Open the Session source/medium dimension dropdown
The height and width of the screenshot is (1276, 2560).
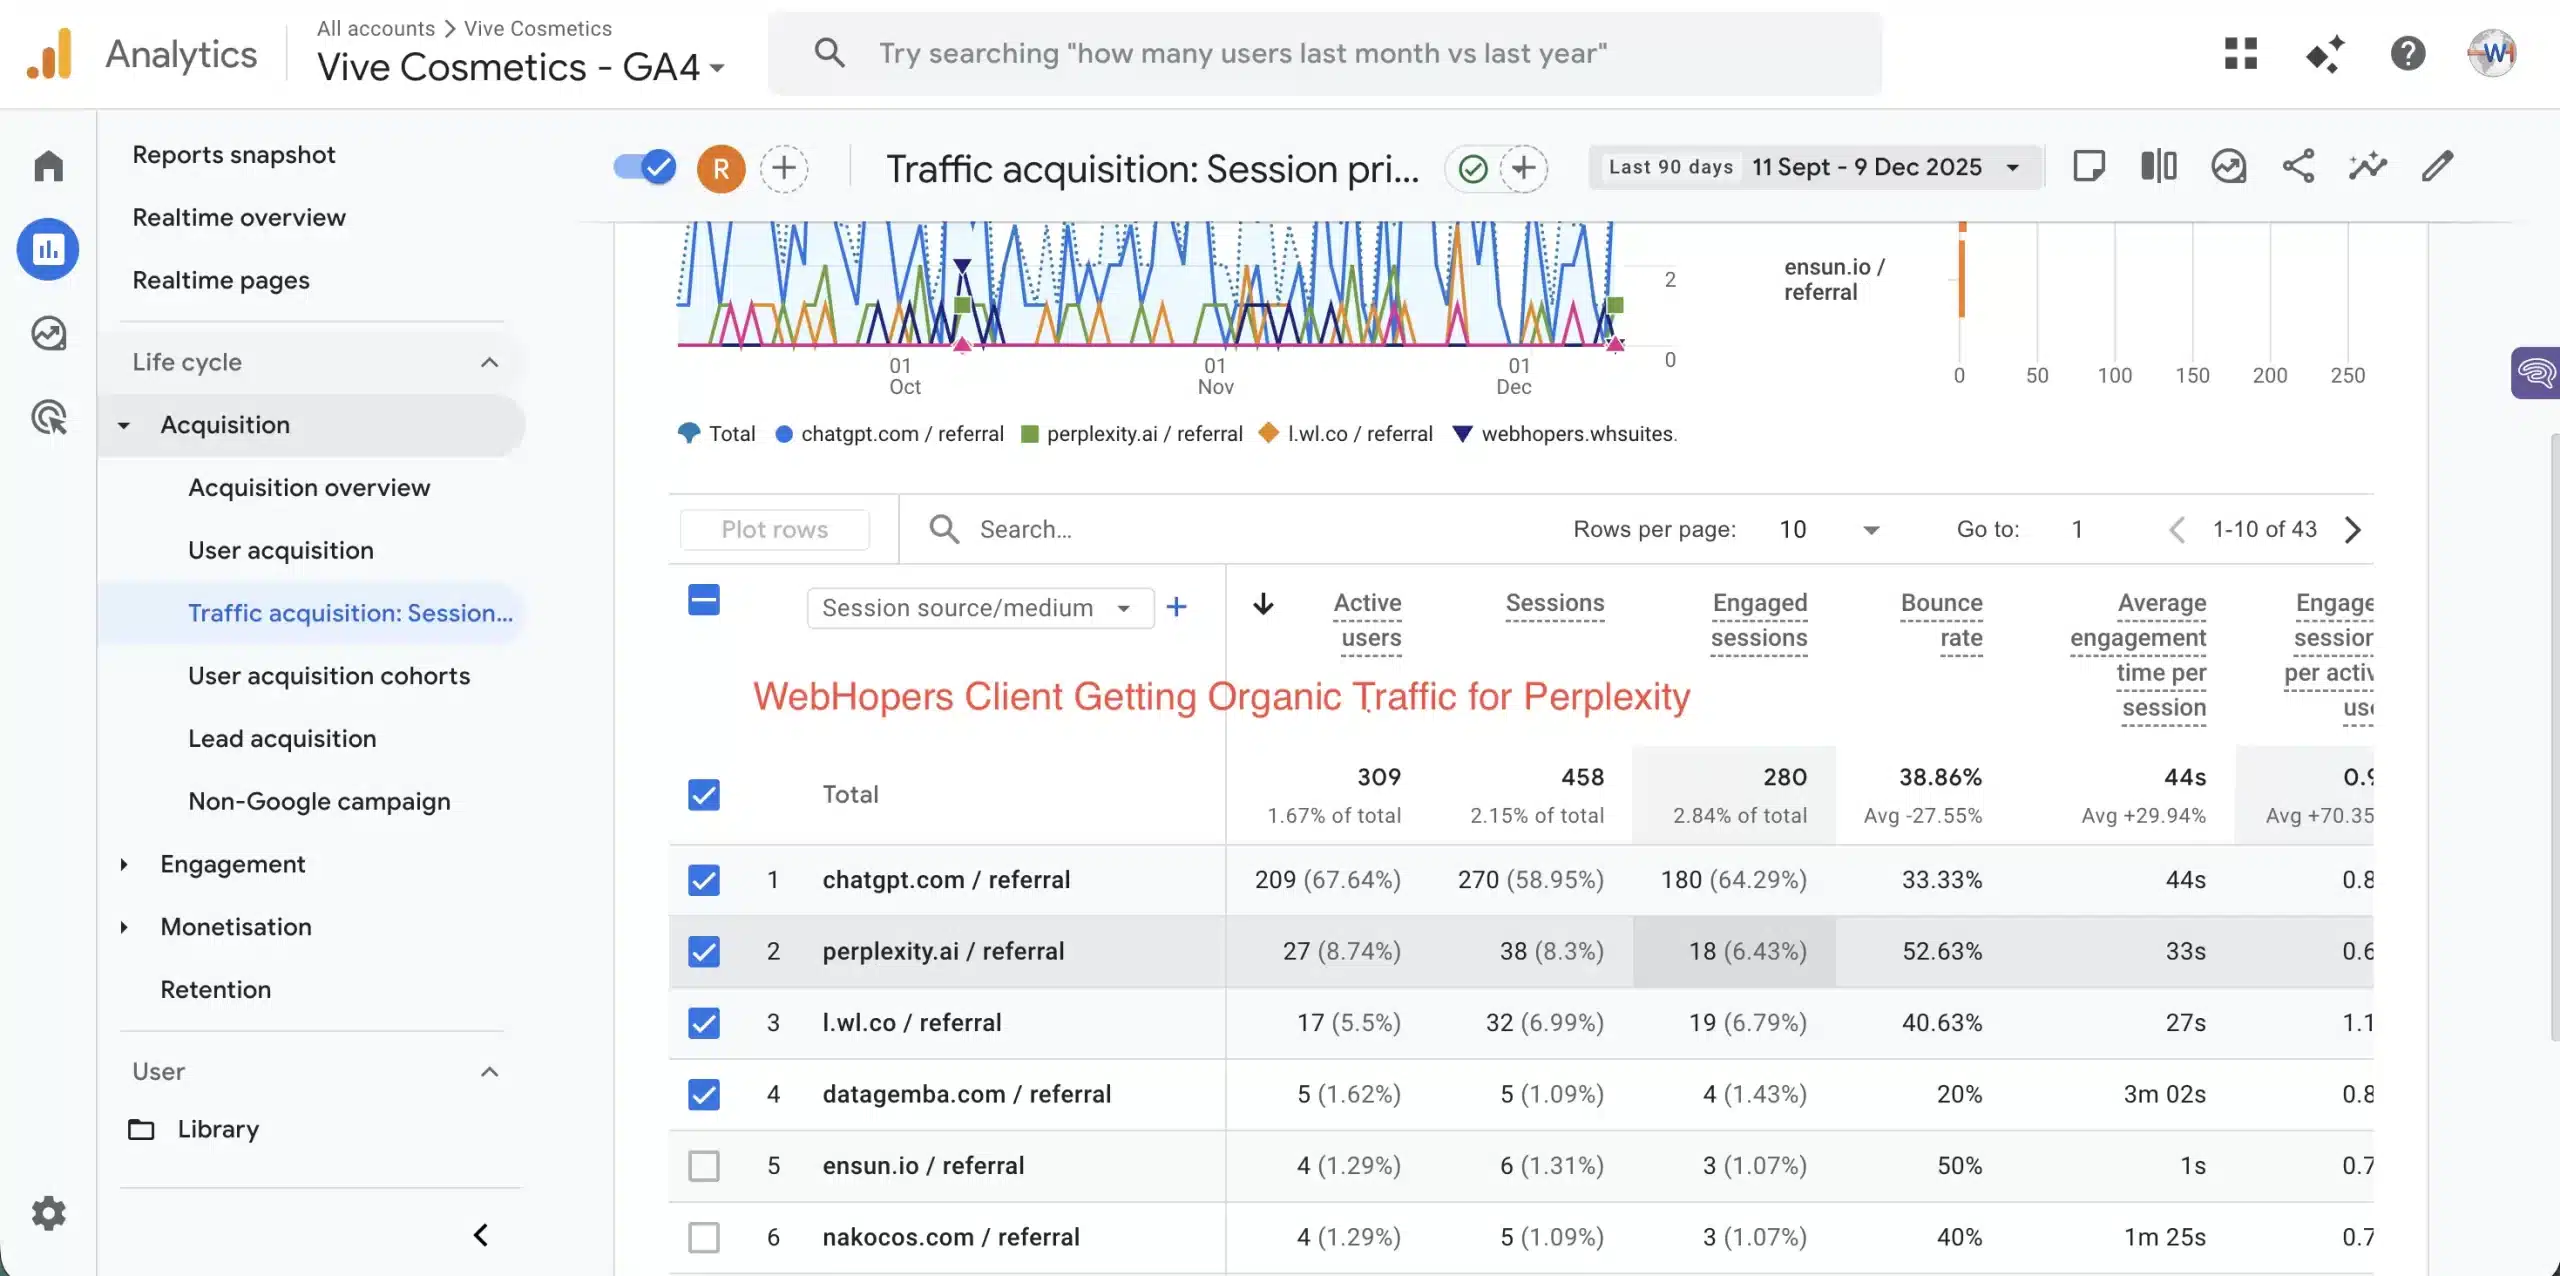[x=978, y=607]
